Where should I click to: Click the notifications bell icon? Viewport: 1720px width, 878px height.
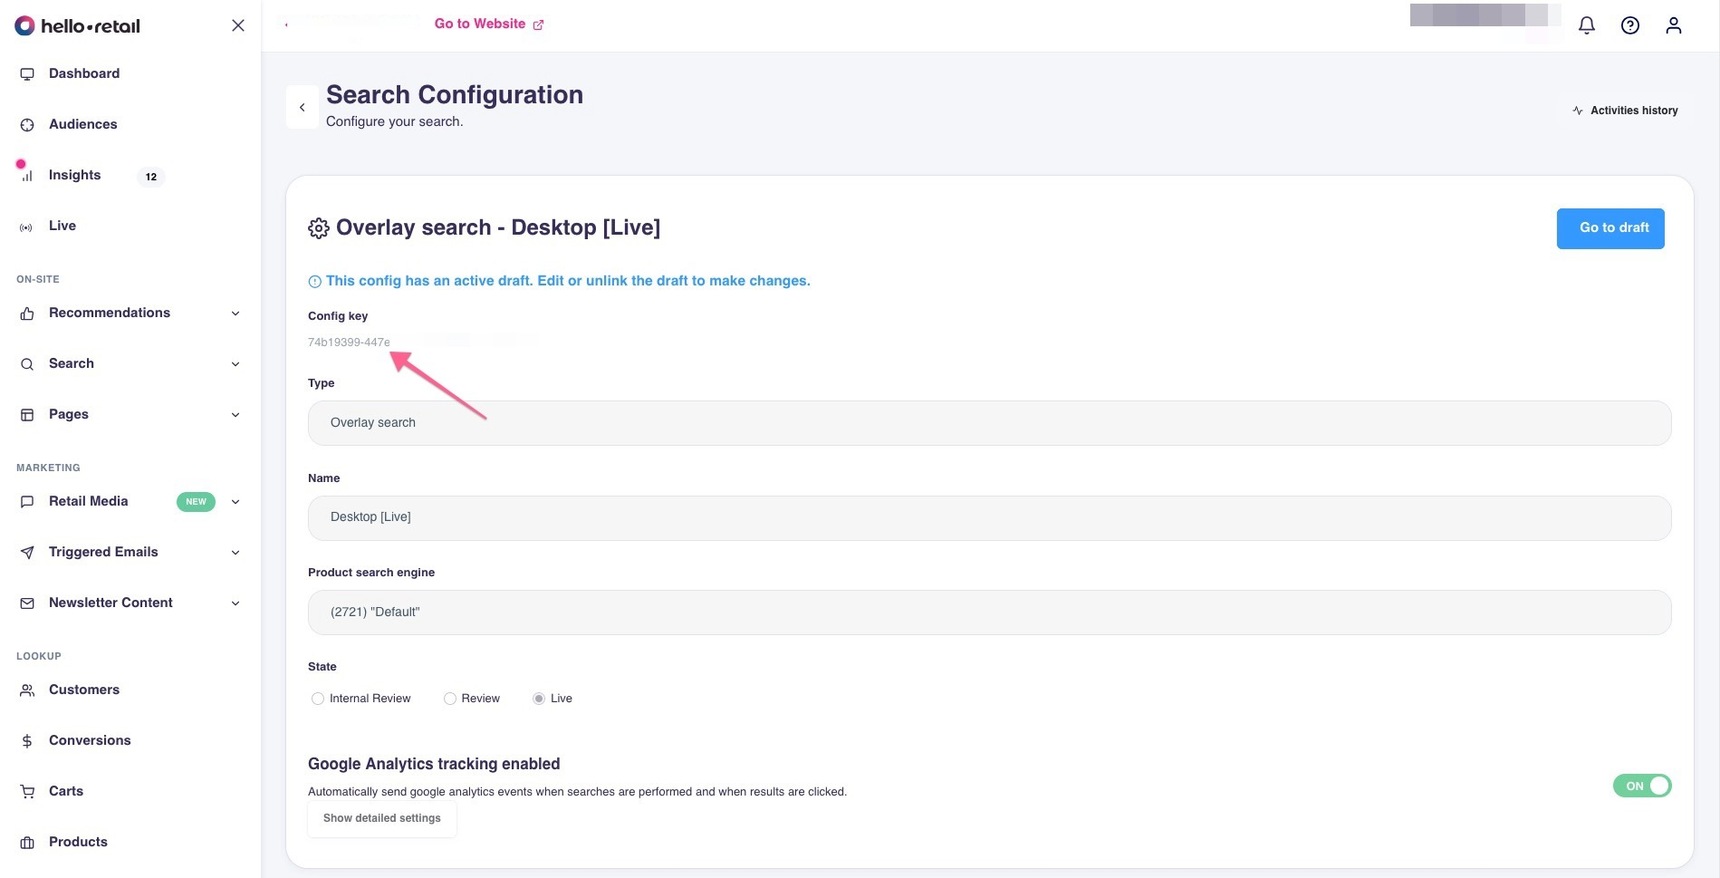pyautogui.click(x=1586, y=26)
